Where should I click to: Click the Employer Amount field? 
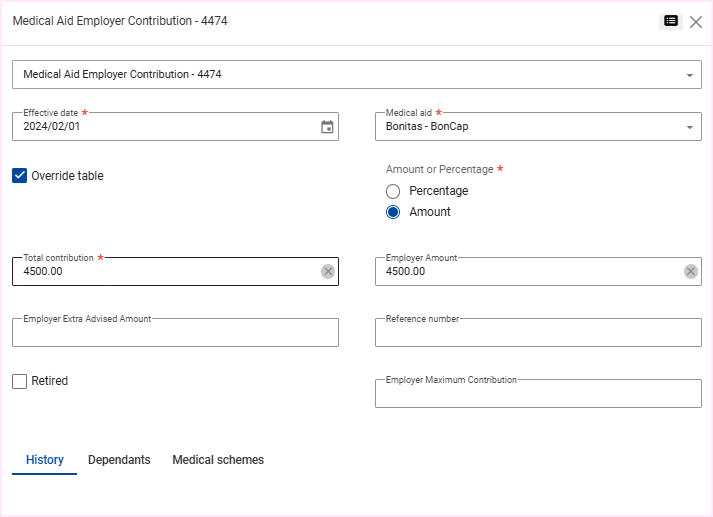pyautogui.click(x=525, y=271)
